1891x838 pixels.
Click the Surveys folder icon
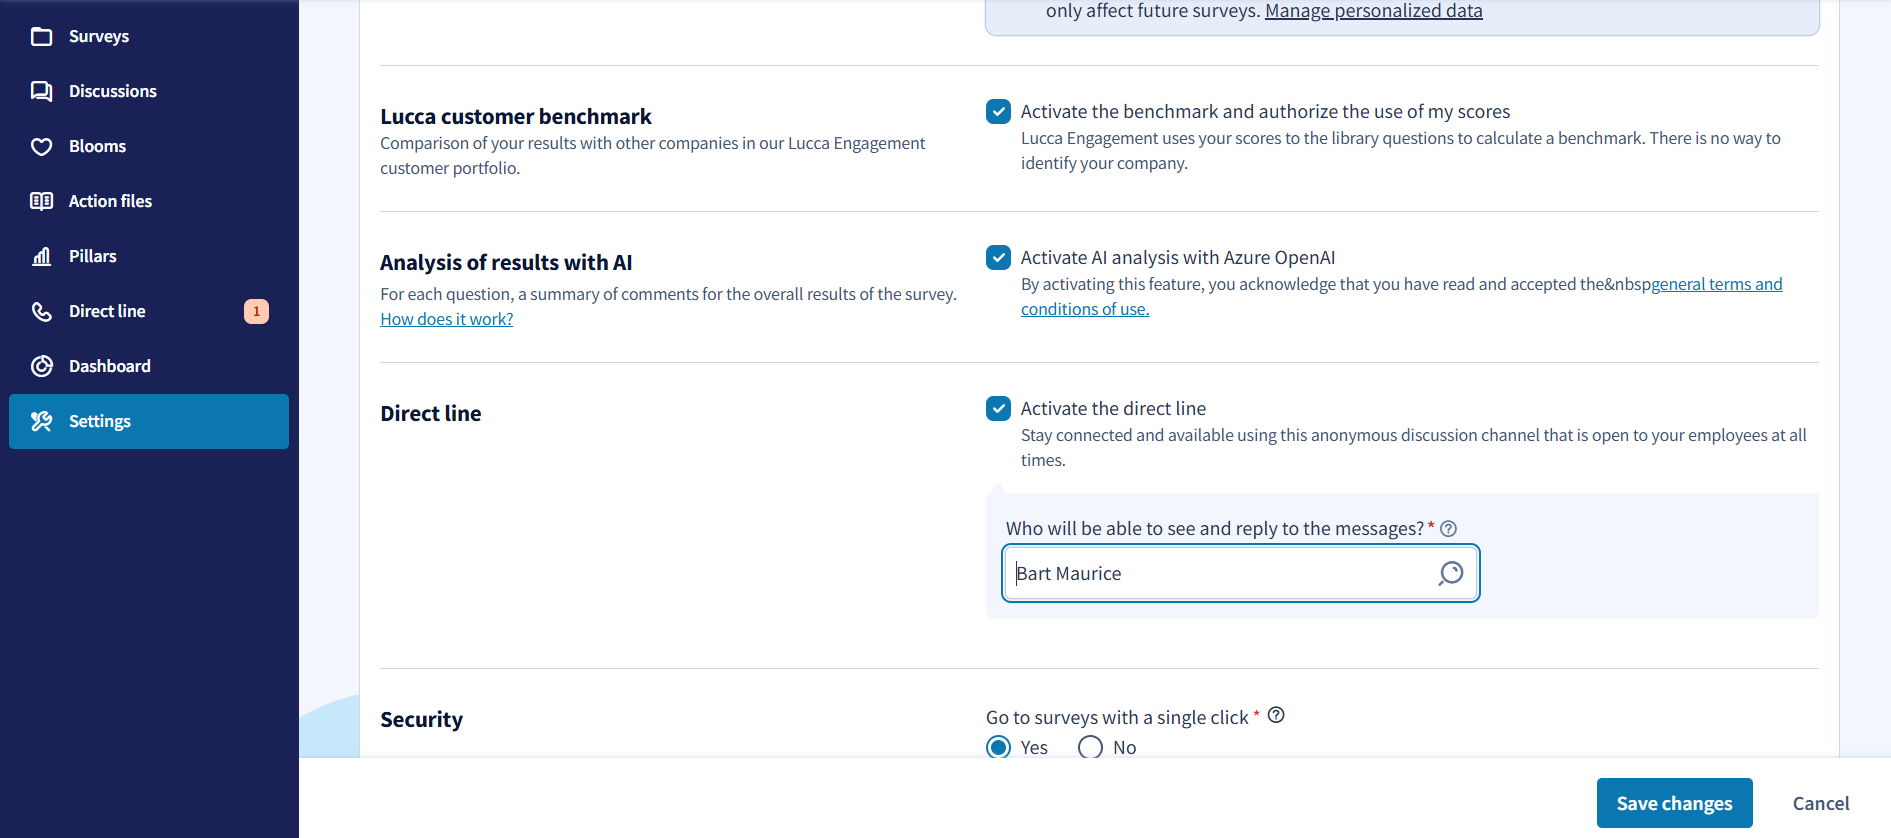(41, 37)
